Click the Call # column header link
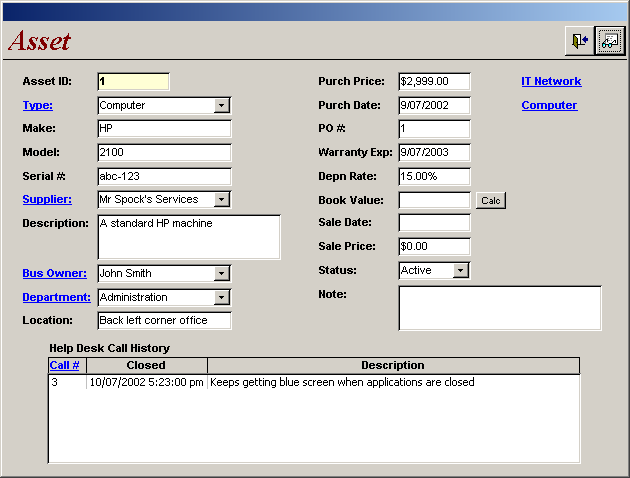 coord(64,366)
